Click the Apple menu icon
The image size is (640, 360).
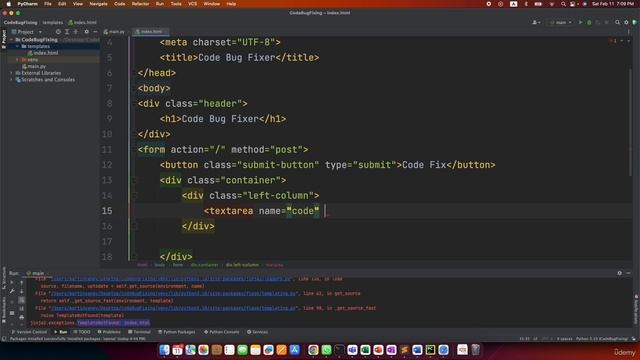tap(8, 4)
